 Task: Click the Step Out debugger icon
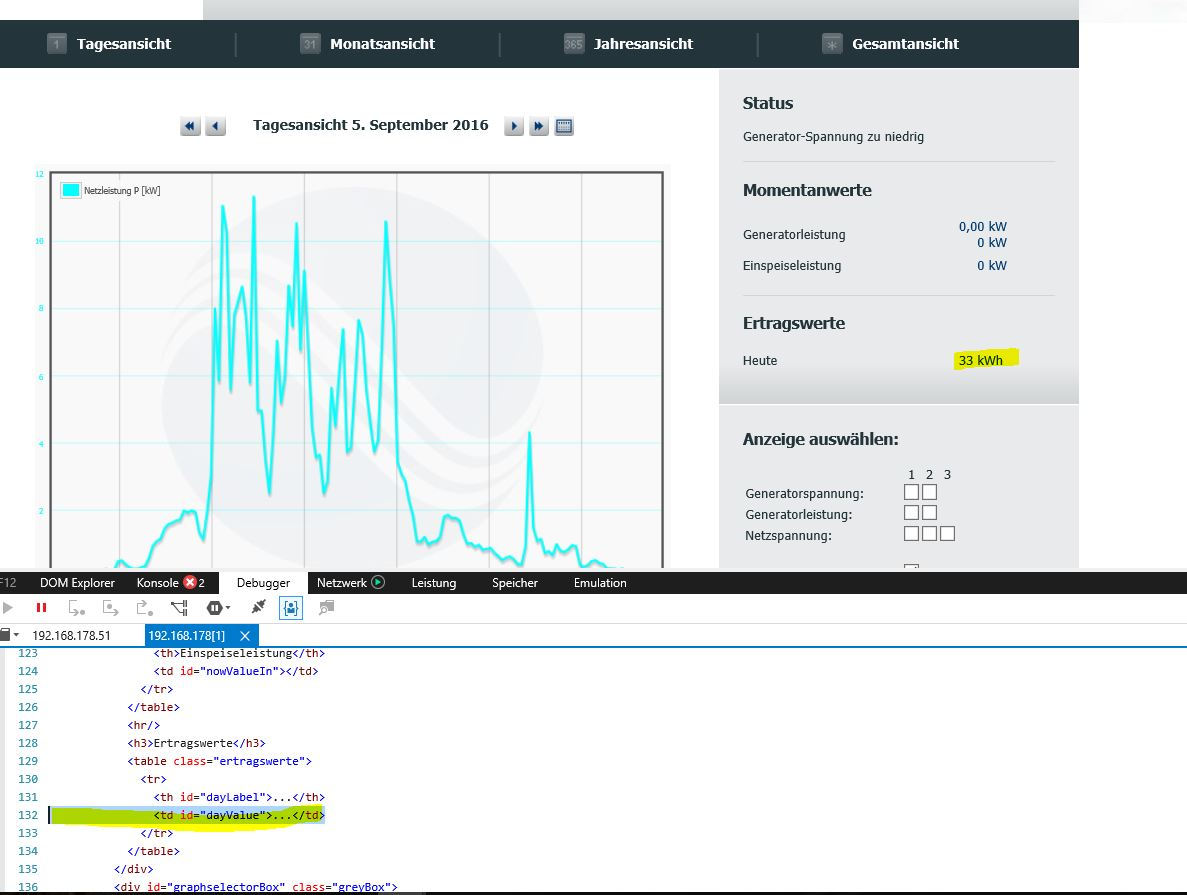click(x=145, y=607)
